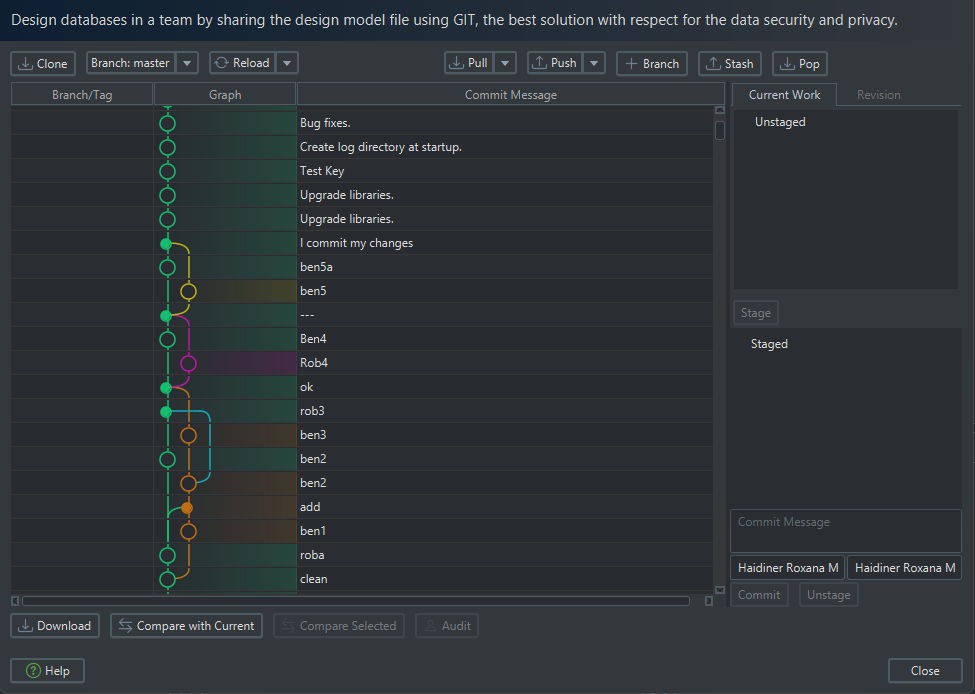Open the Help button

pos(47,670)
